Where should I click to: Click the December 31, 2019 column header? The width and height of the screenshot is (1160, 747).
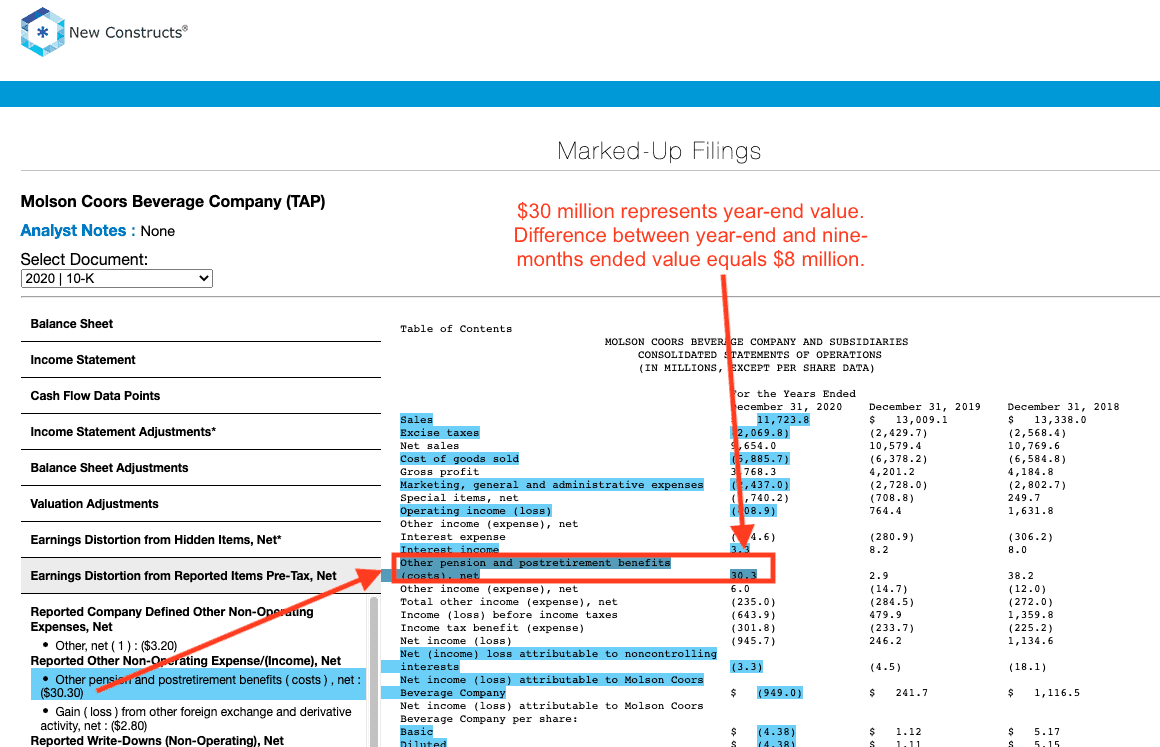[x=925, y=407]
